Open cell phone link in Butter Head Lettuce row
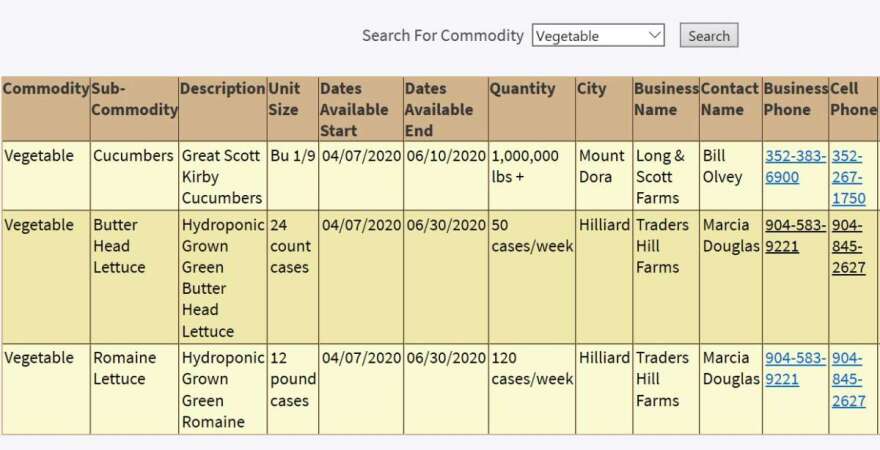This screenshot has width=880, height=450. [849, 246]
